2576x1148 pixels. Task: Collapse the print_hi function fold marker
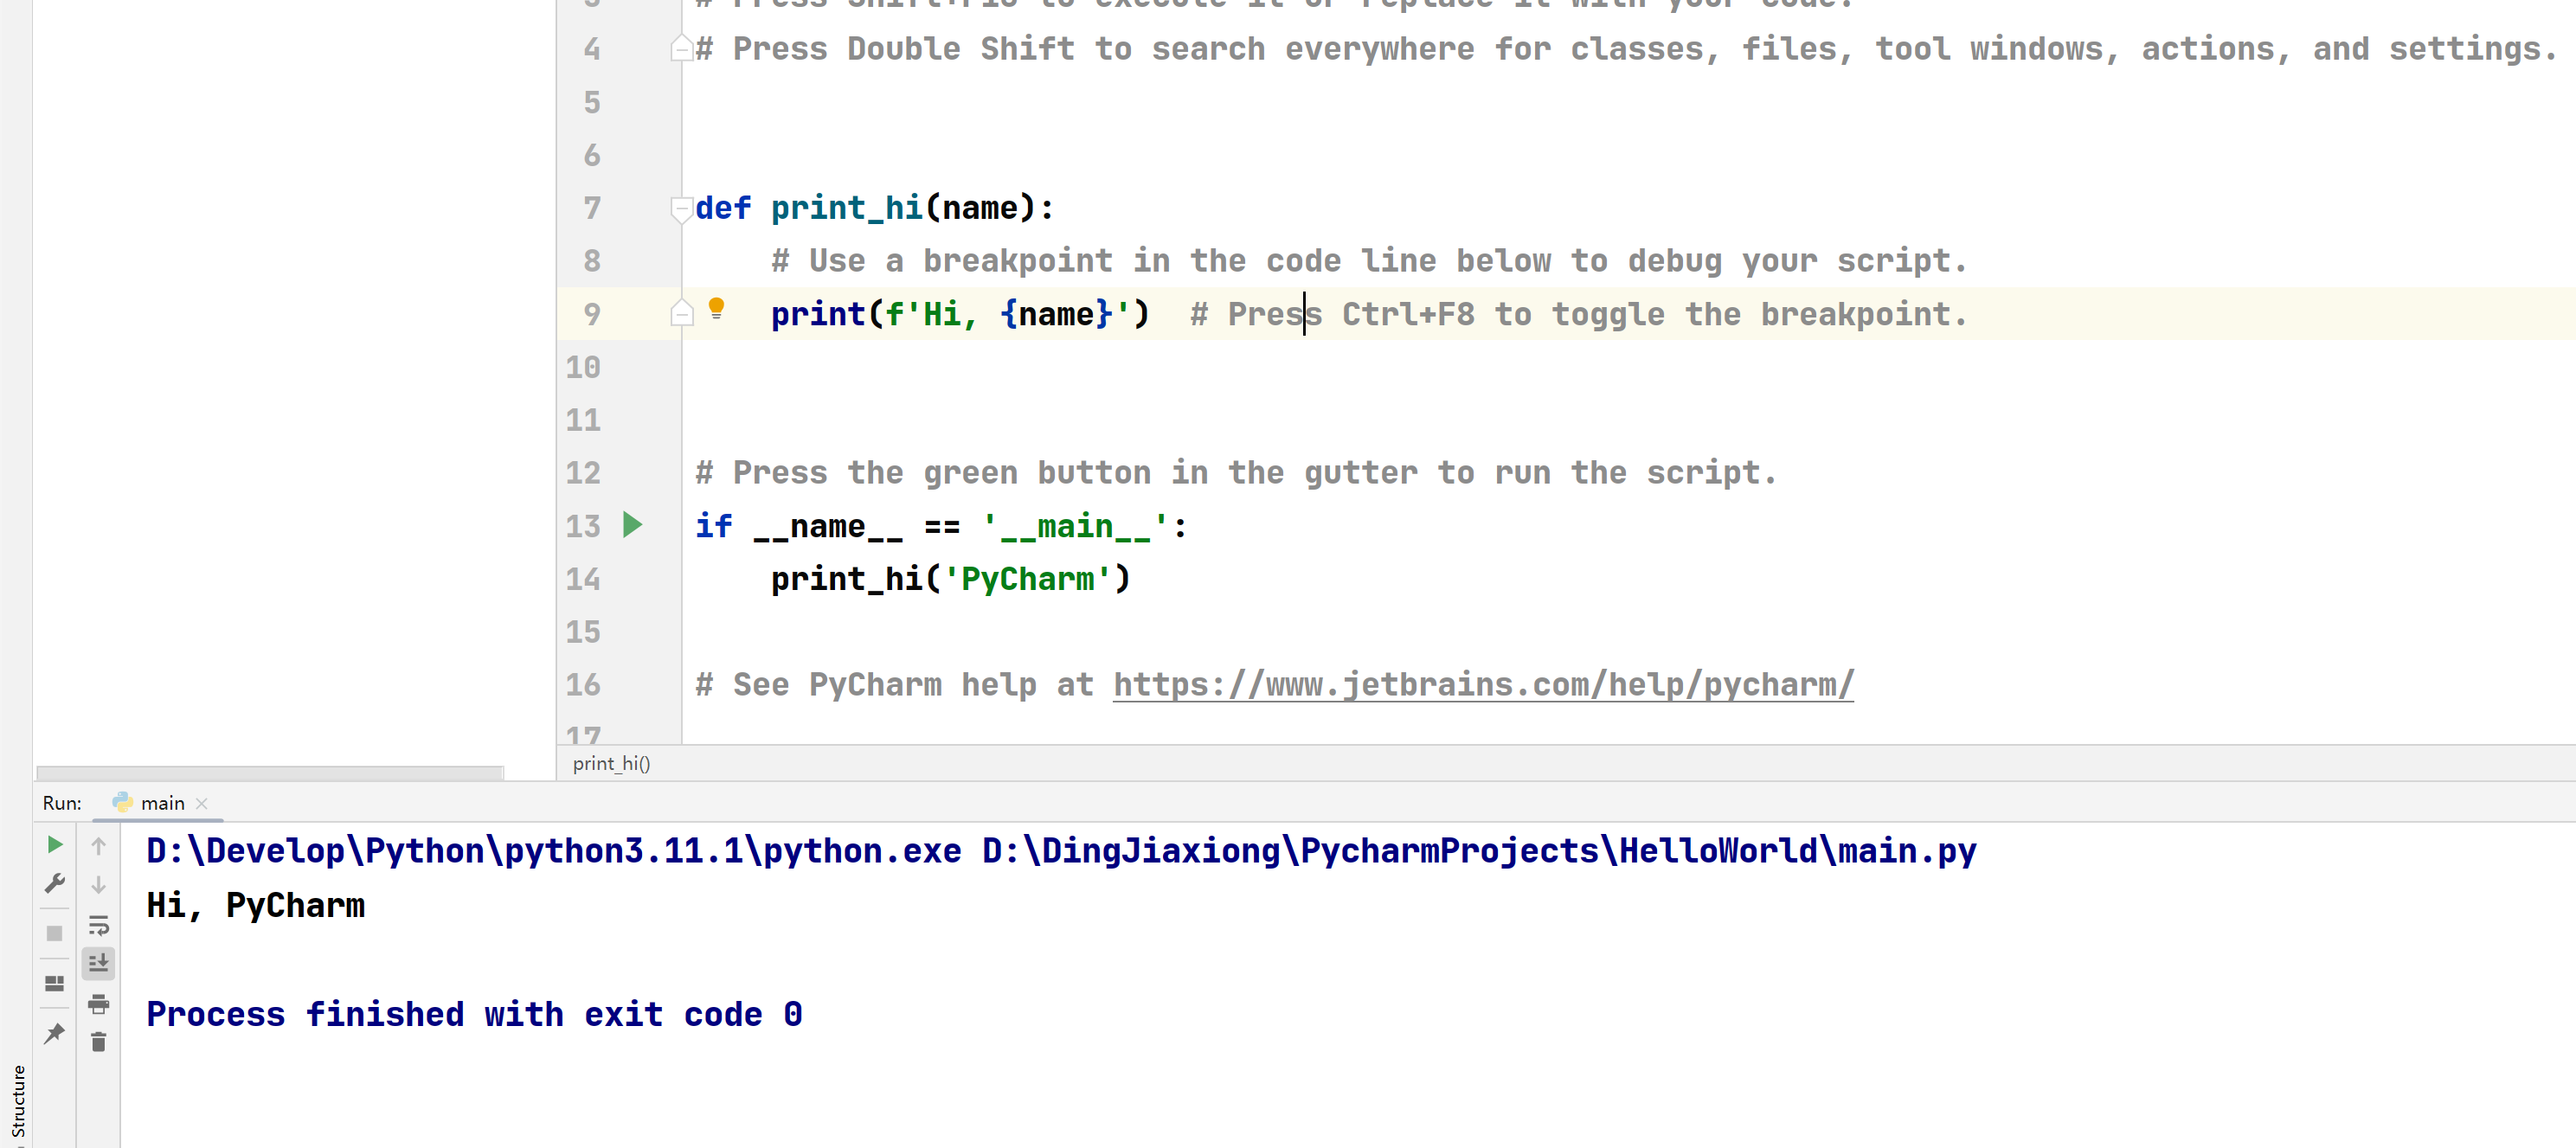[681, 209]
